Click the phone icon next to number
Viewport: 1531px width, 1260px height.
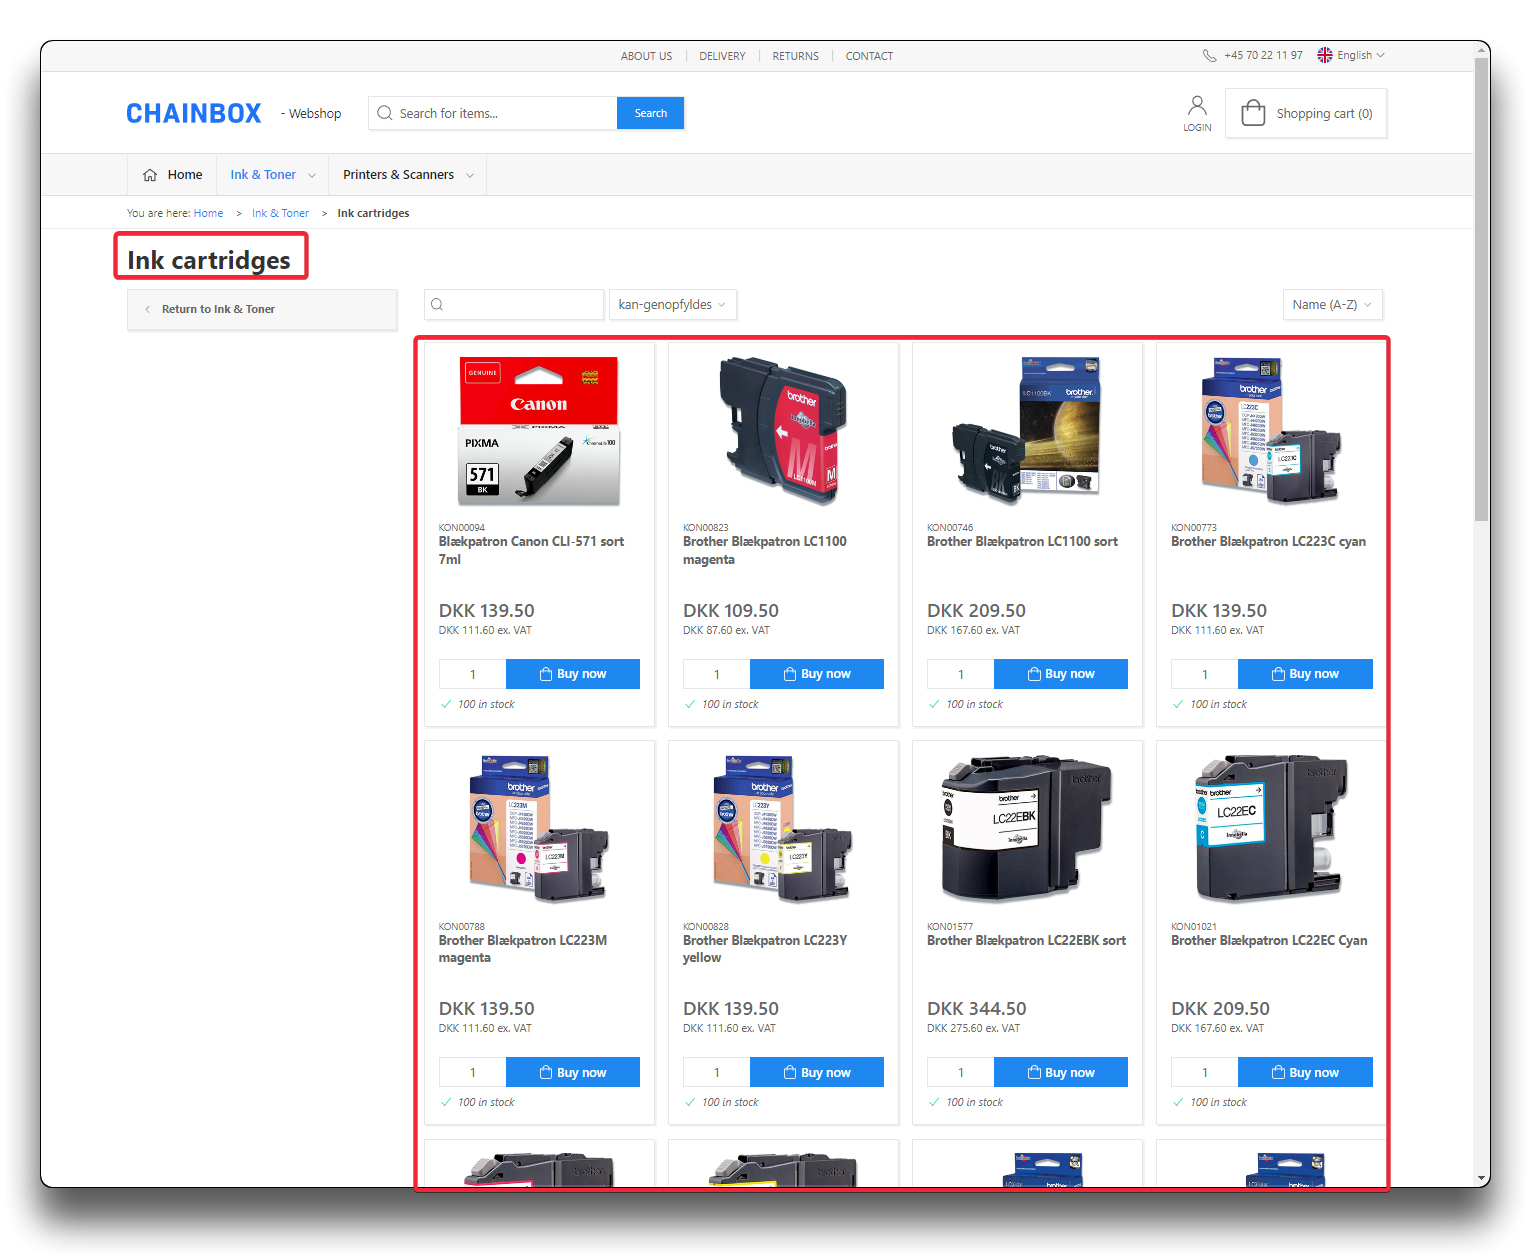(1209, 56)
